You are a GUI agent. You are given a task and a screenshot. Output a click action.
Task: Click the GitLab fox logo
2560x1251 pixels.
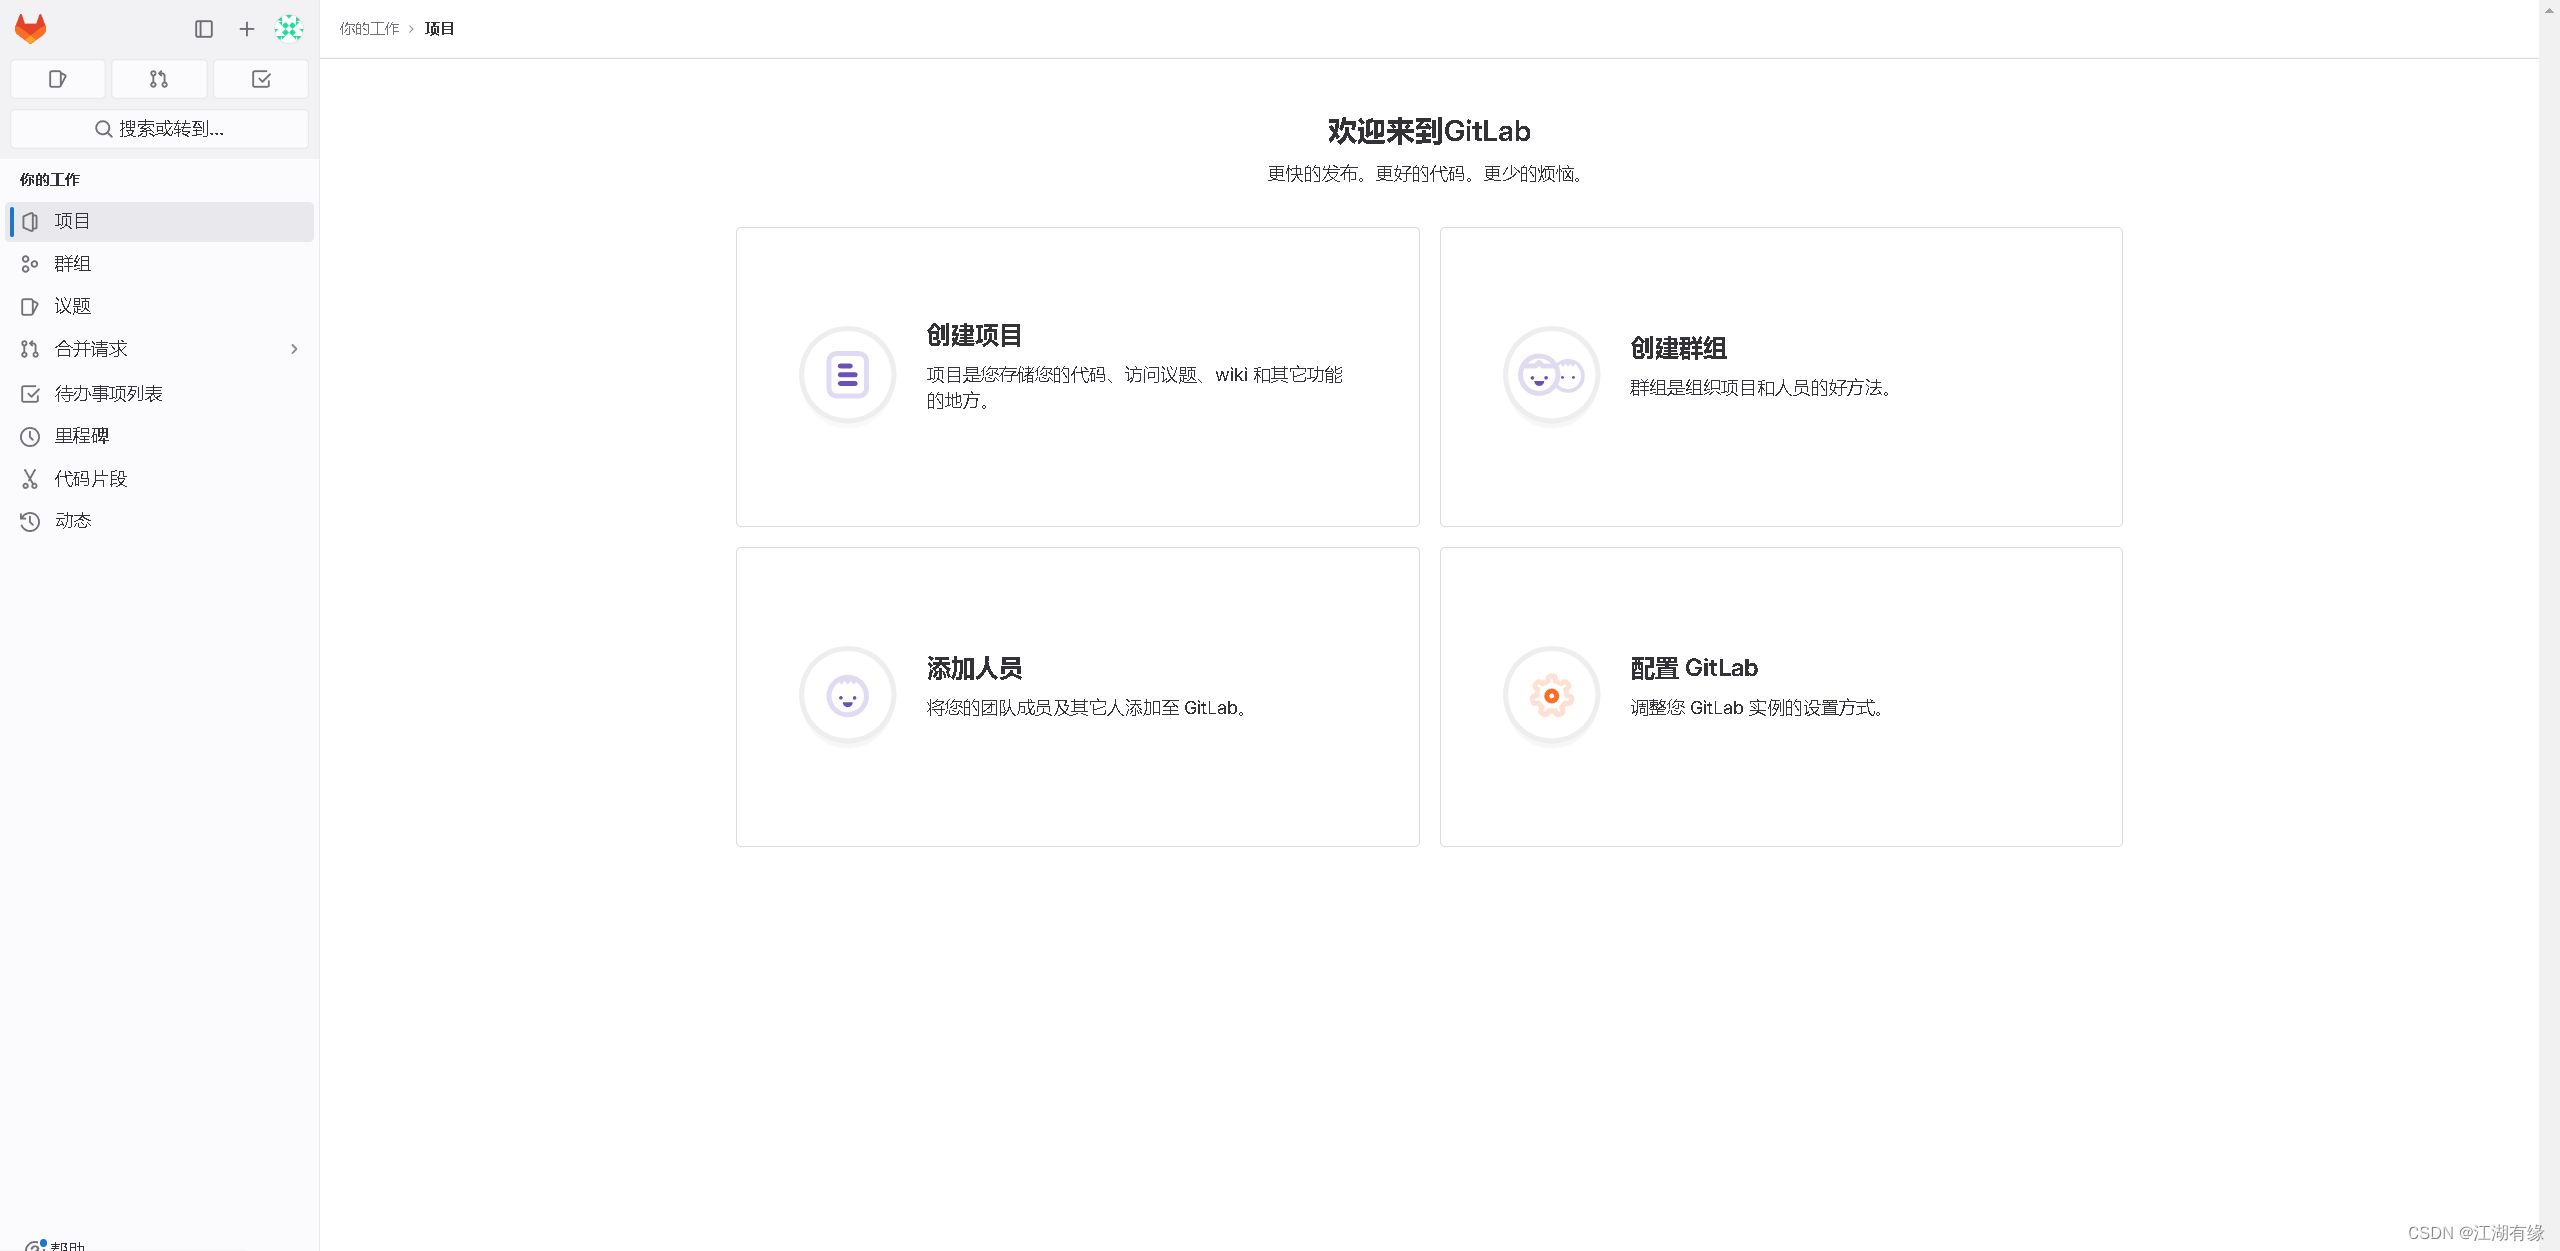click(x=30, y=29)
